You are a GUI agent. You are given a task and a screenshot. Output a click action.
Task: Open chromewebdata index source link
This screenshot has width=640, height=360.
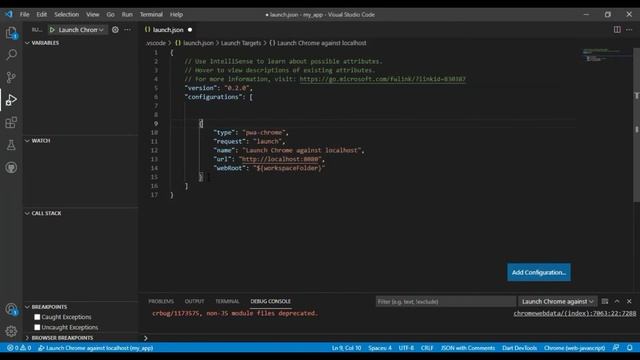click(575, 313)
